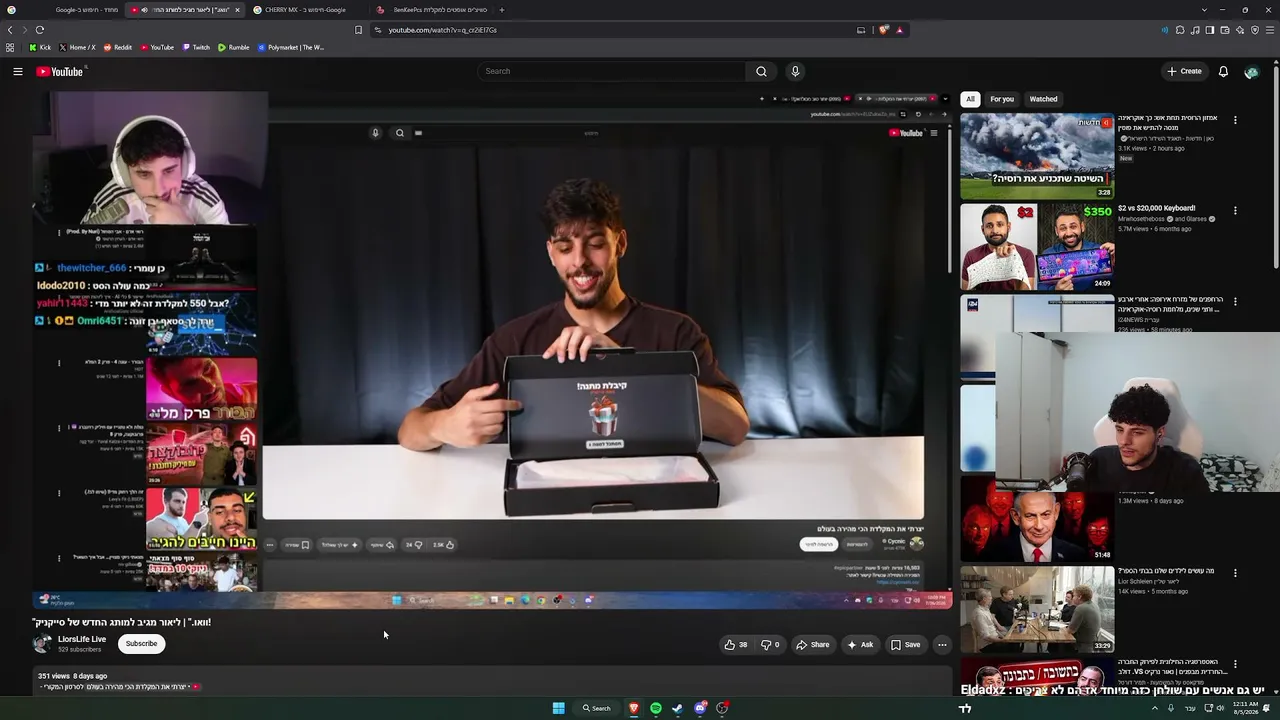Open Steam from the taskbar
1280x720 pixels.
coord(677,708)
